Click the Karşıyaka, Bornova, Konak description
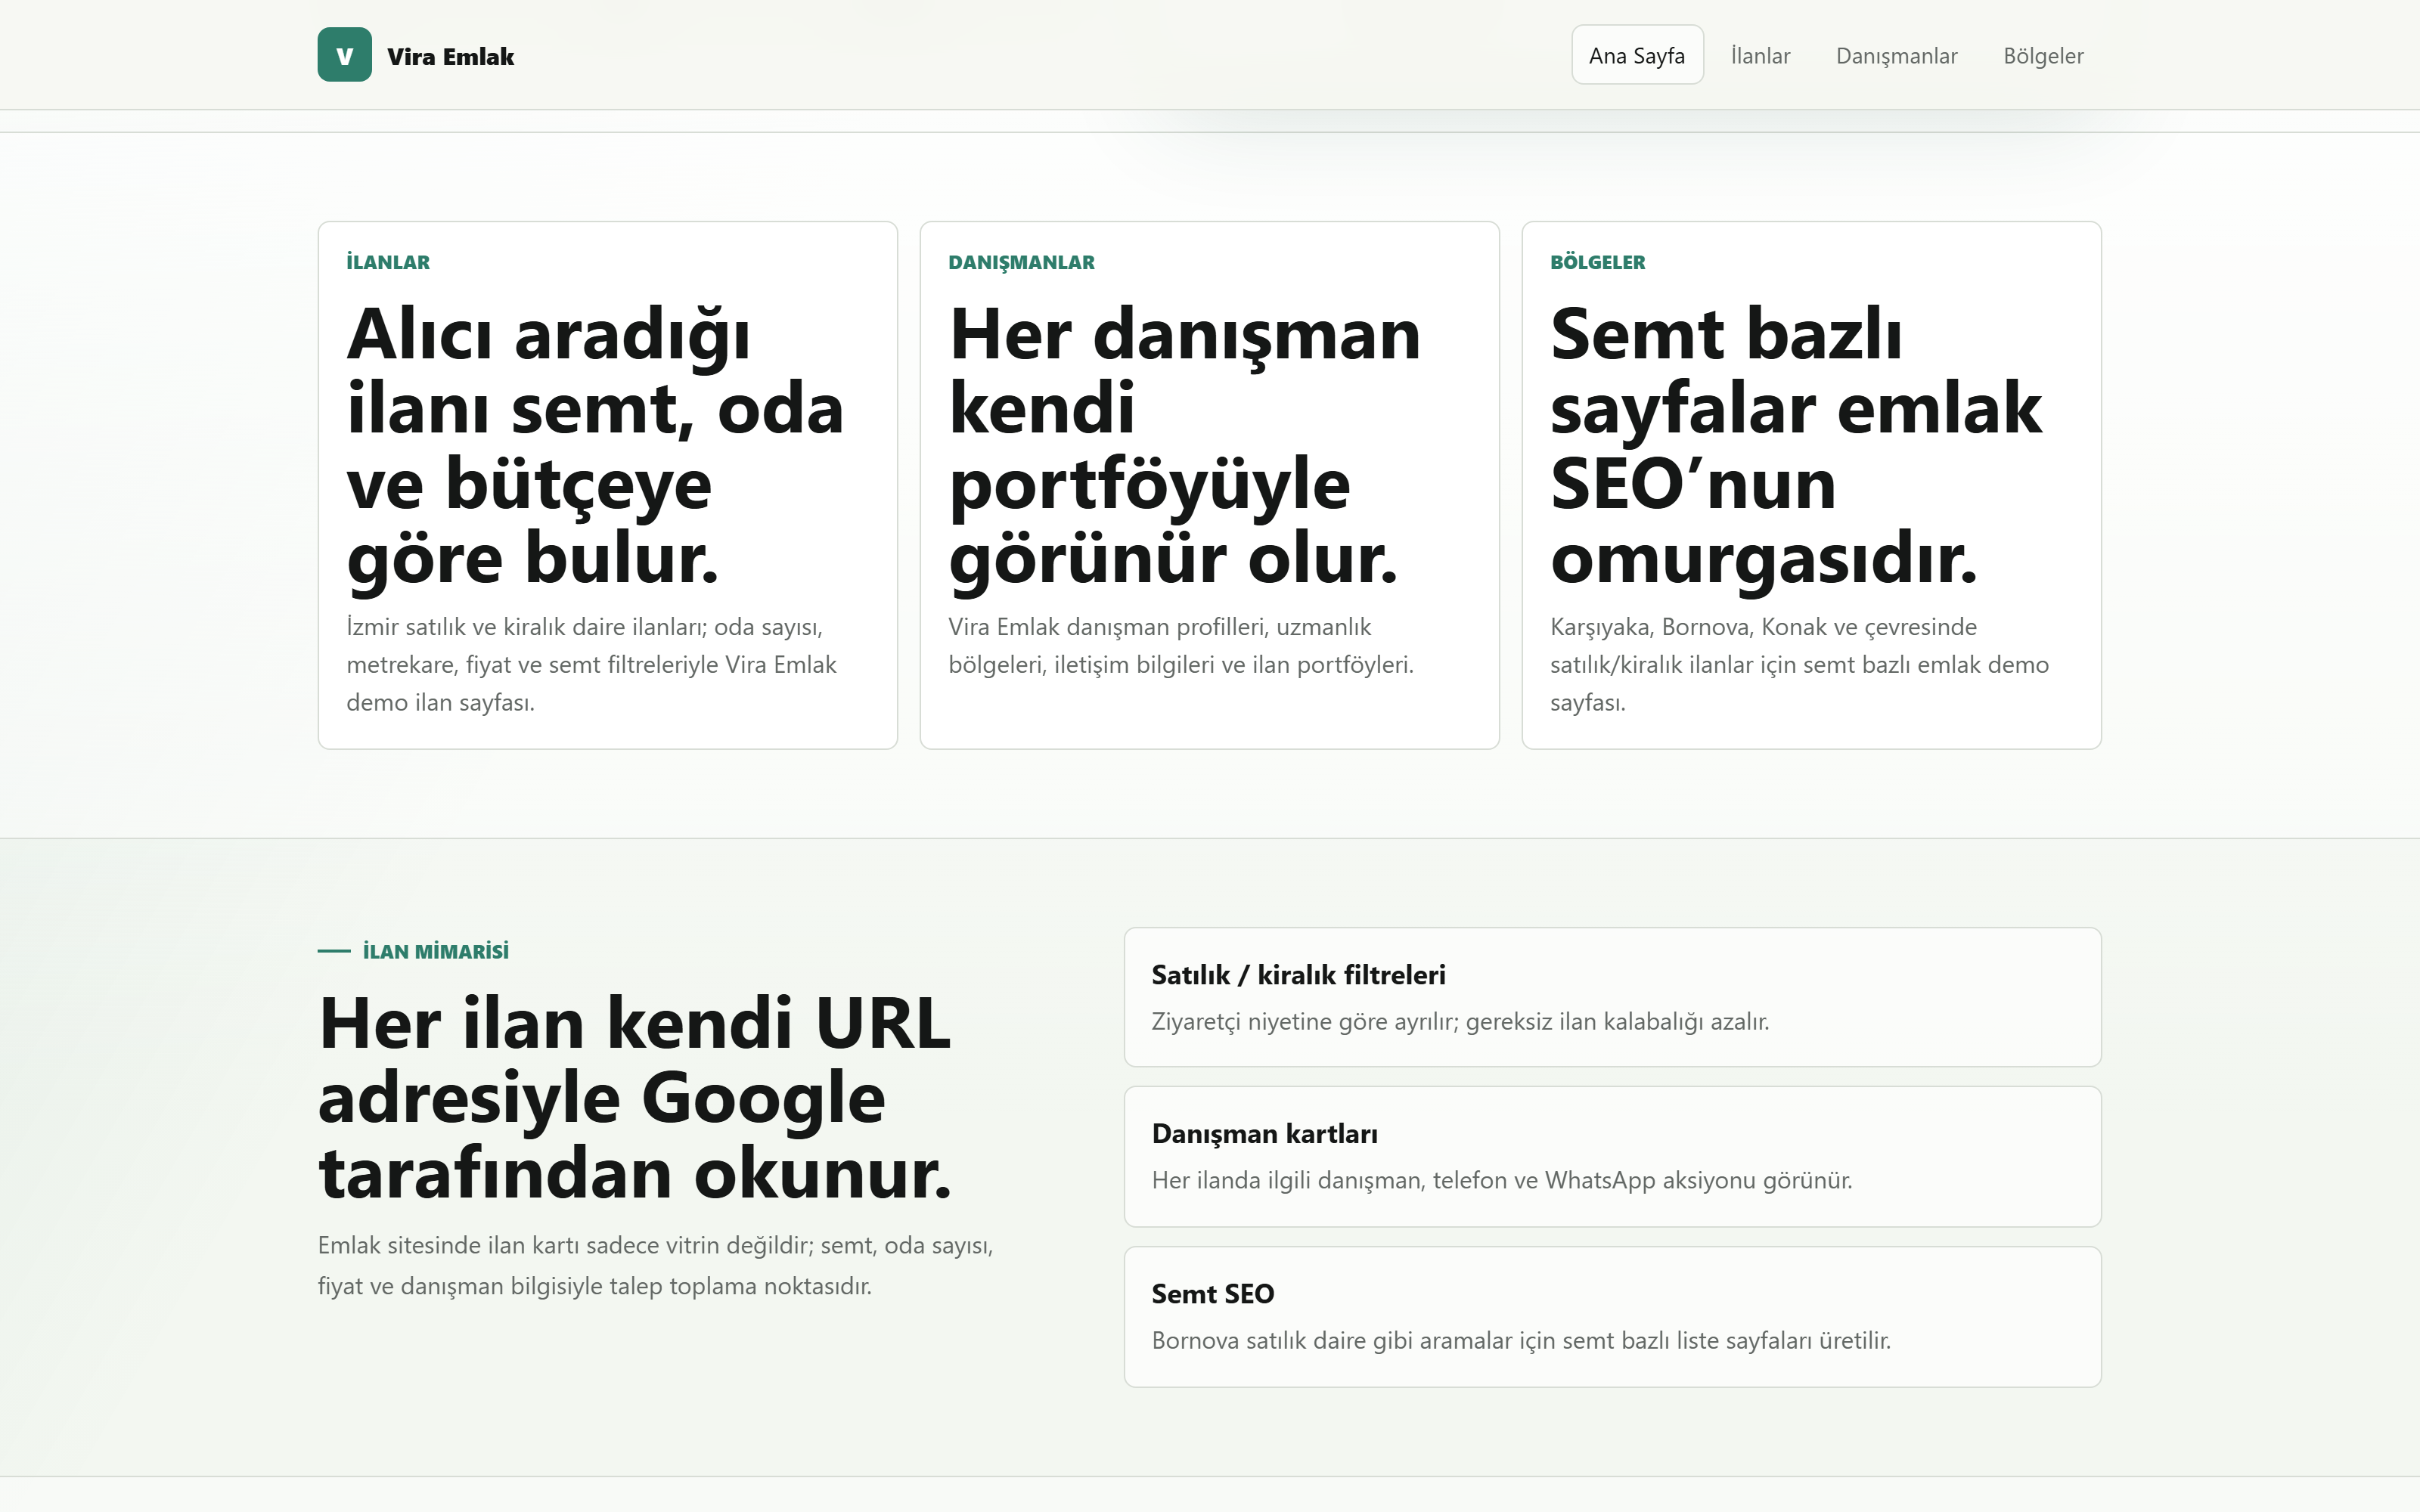 [1799, 665]
